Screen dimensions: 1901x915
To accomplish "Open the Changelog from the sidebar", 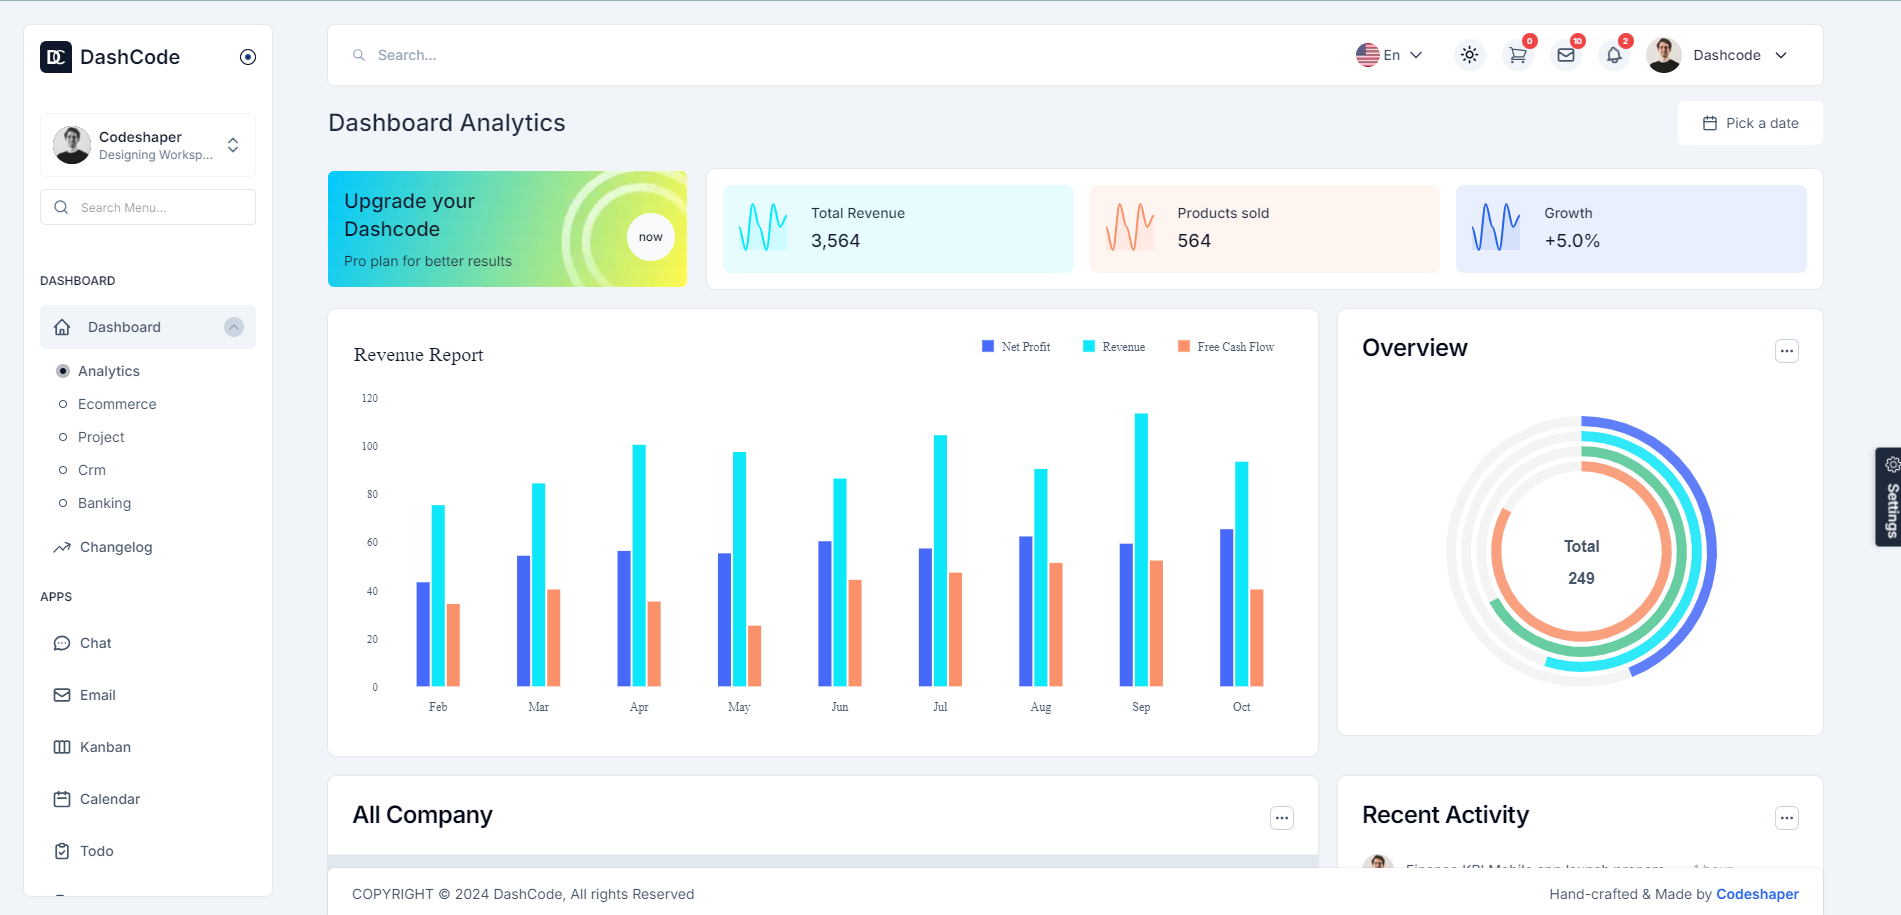I will click(115, 547).
